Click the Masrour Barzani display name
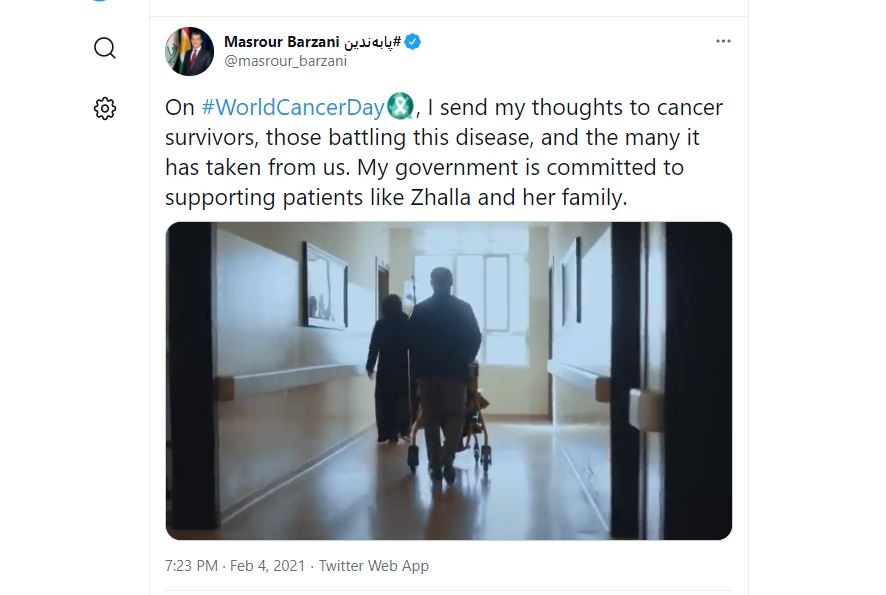 coord(281,42)
